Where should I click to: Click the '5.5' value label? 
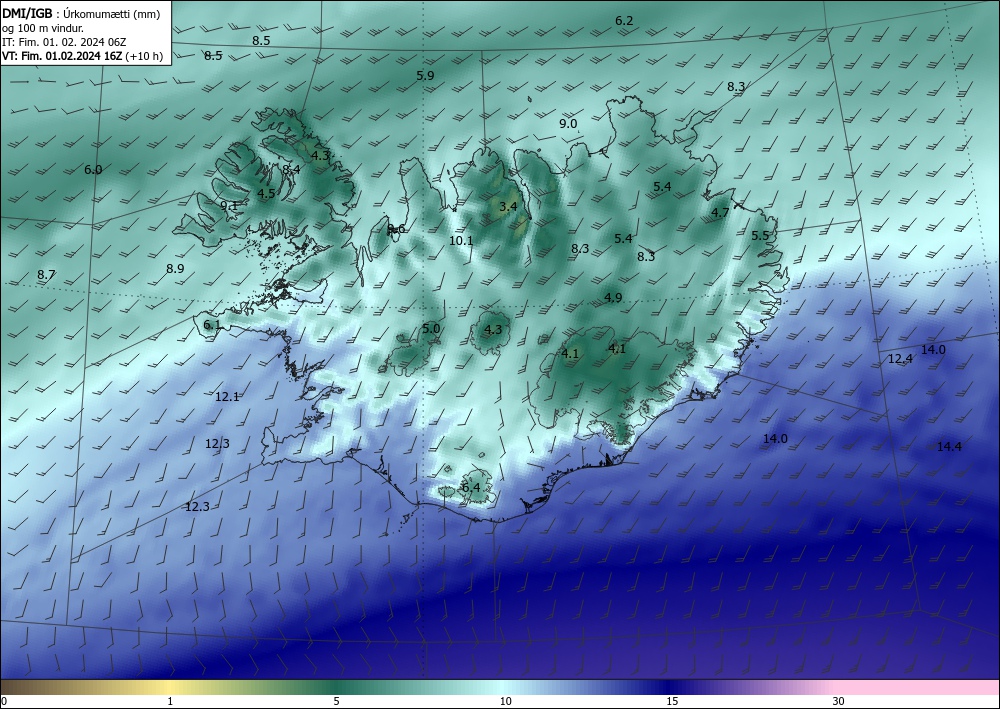coord(760,235)
